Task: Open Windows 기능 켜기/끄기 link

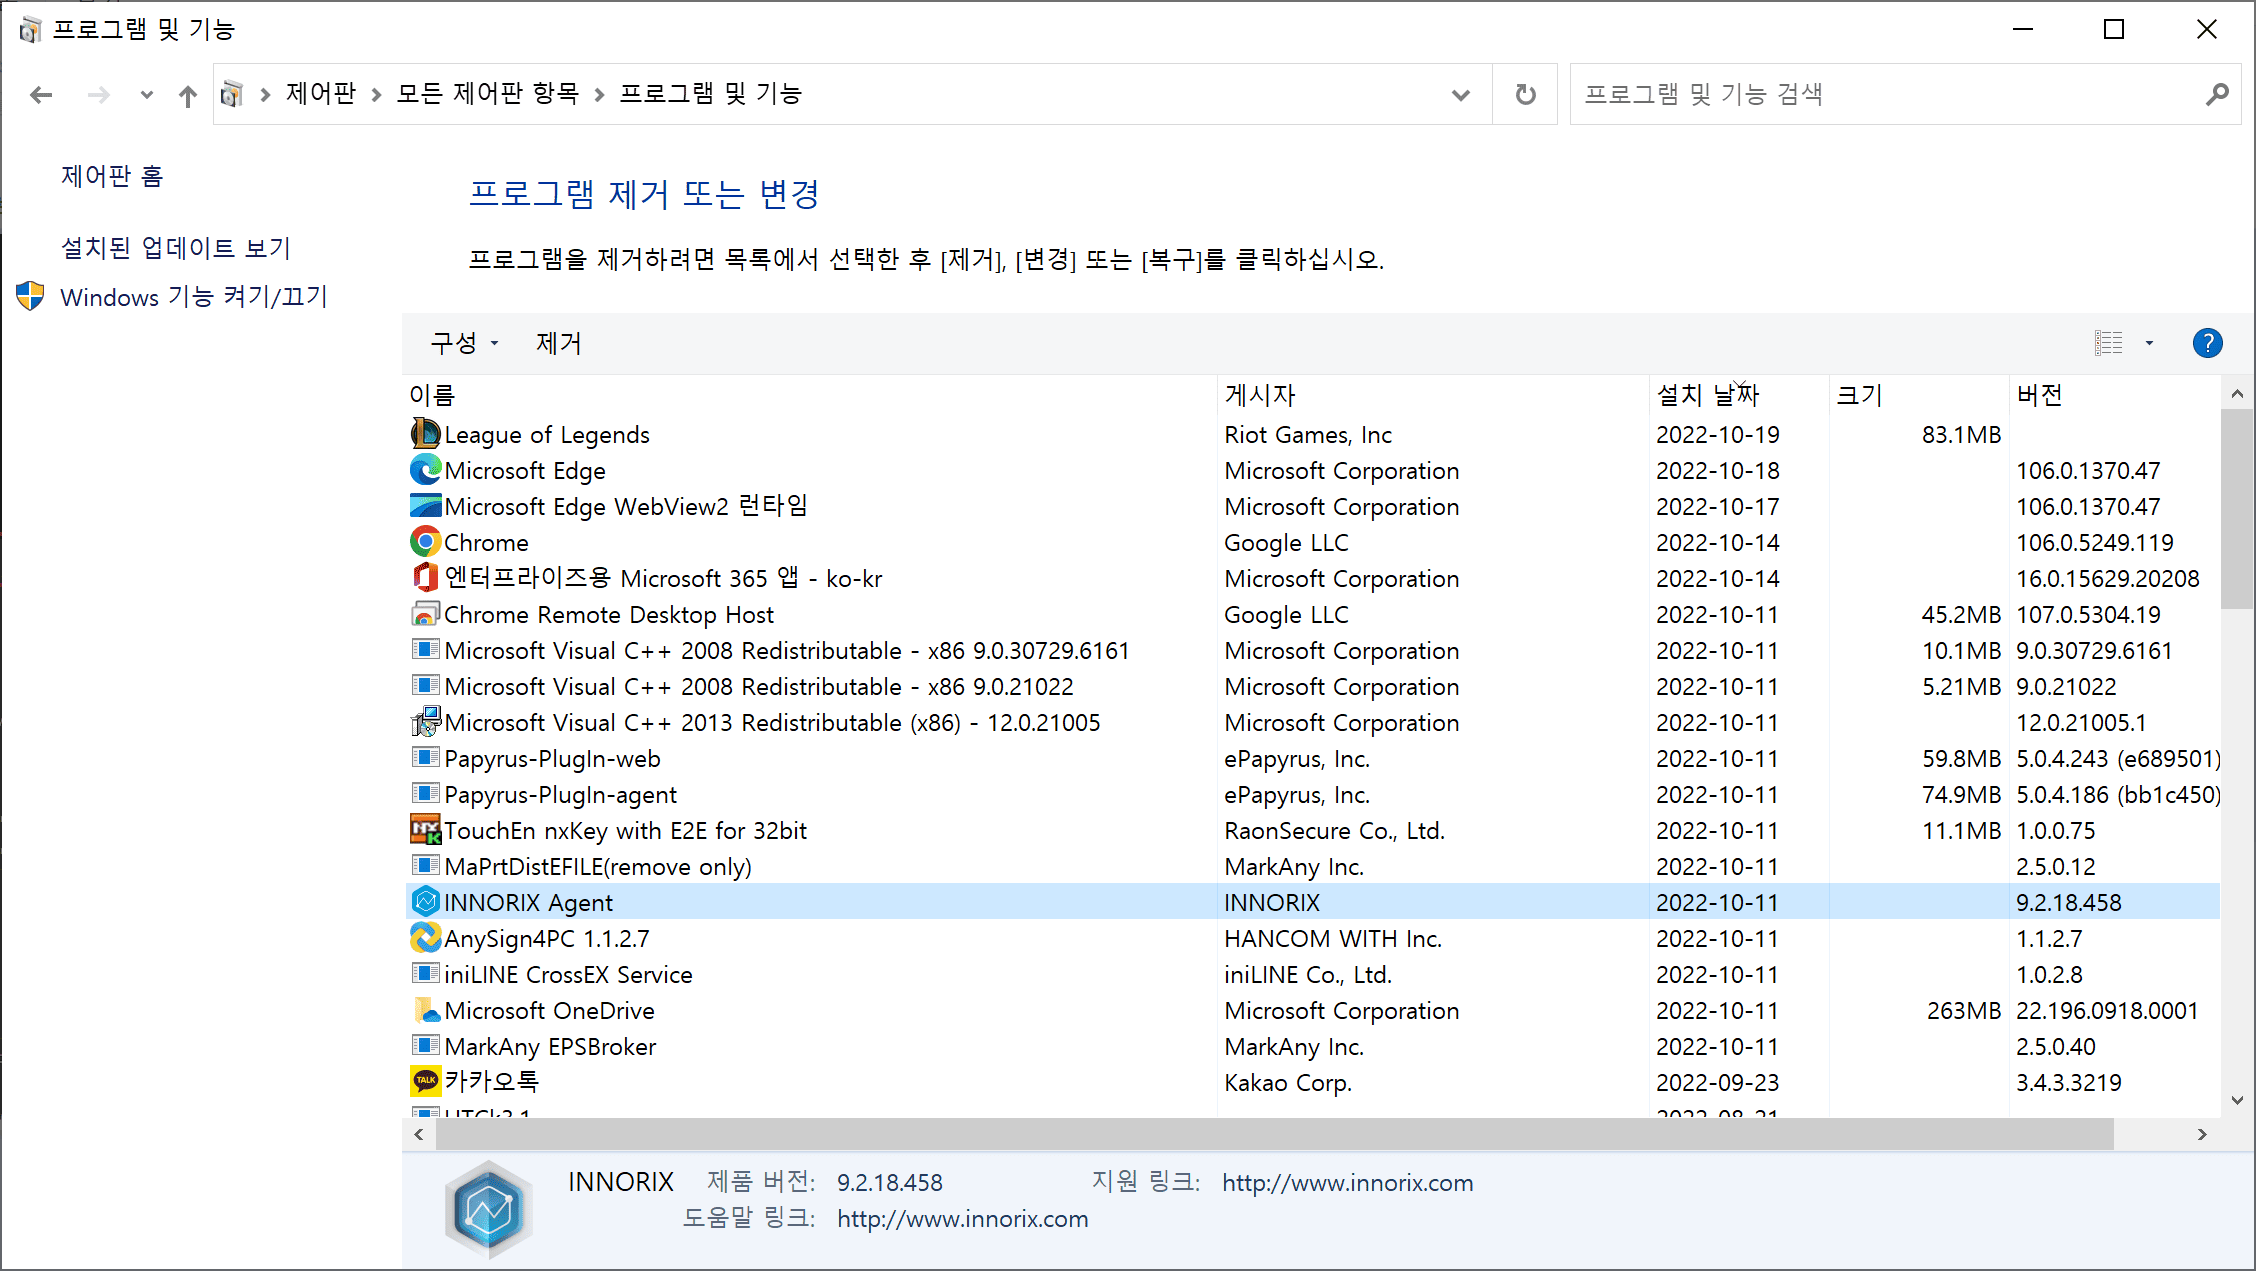Action: coord(194,297)
